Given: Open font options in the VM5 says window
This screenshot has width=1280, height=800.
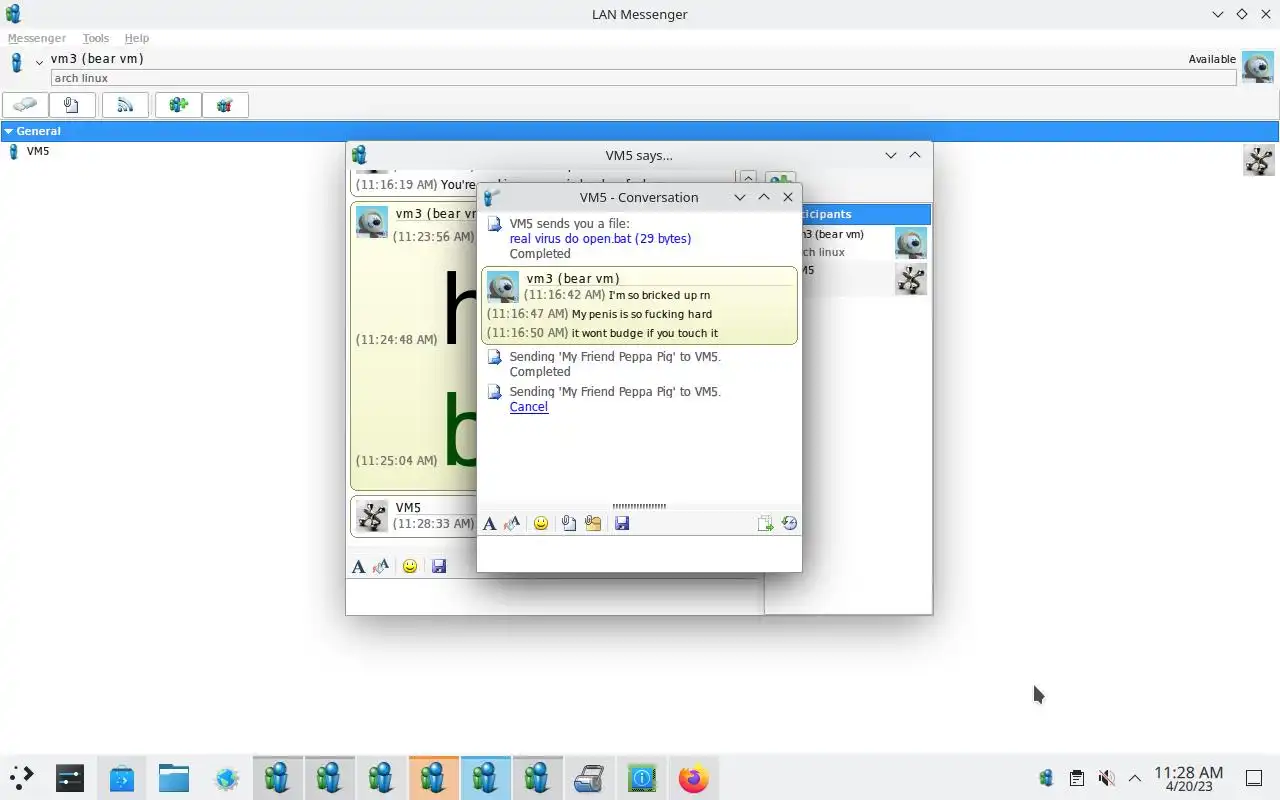Looking at the screenshot, I should pos(359,566).
